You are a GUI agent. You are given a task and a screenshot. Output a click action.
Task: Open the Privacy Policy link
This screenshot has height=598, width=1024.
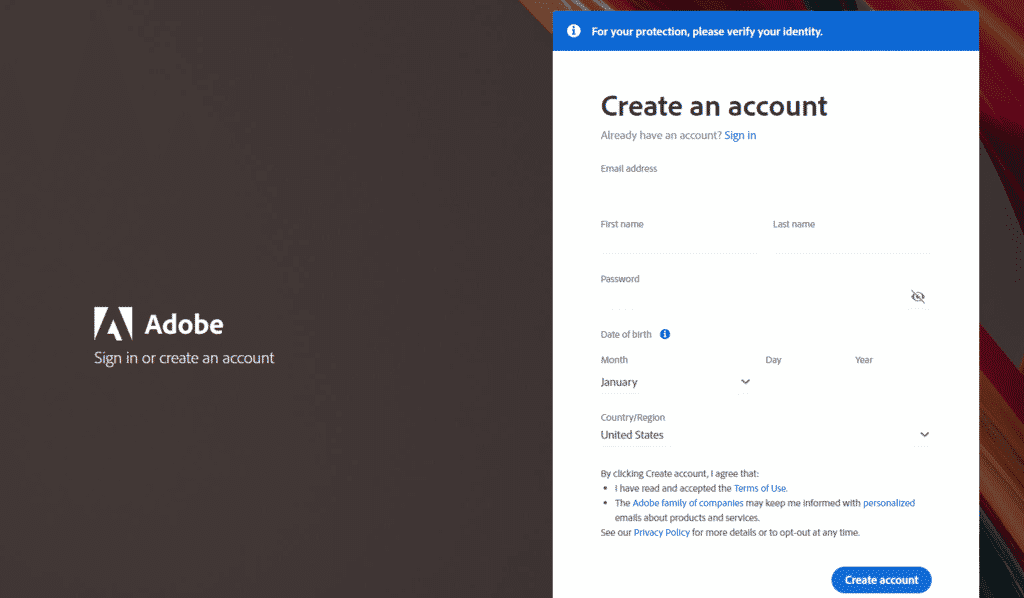coord(661,533)
